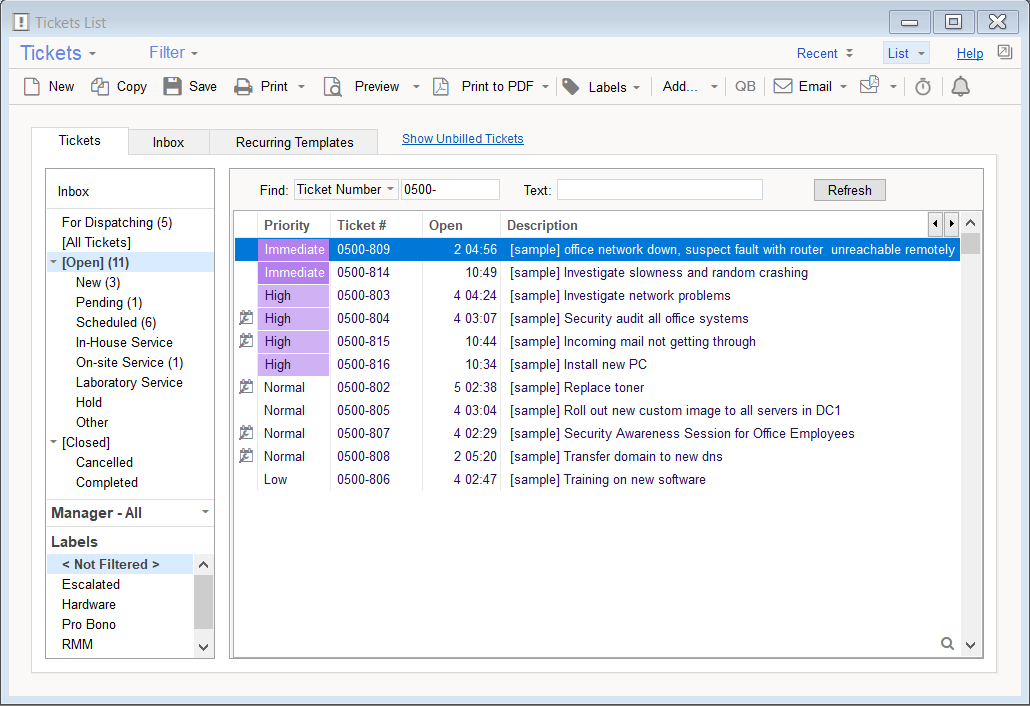Click the Print to PDF icon

441,87
